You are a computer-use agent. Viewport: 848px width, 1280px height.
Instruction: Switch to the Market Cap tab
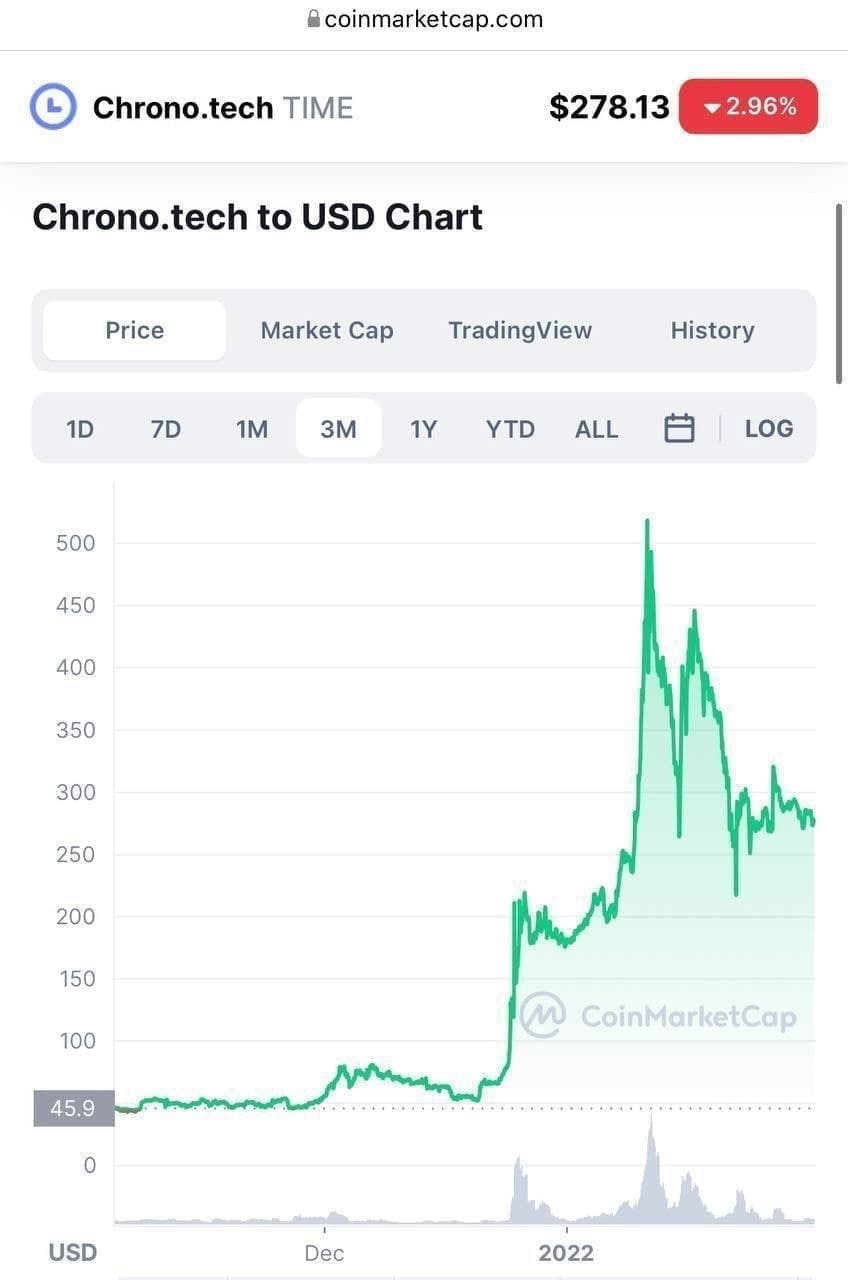327,330
